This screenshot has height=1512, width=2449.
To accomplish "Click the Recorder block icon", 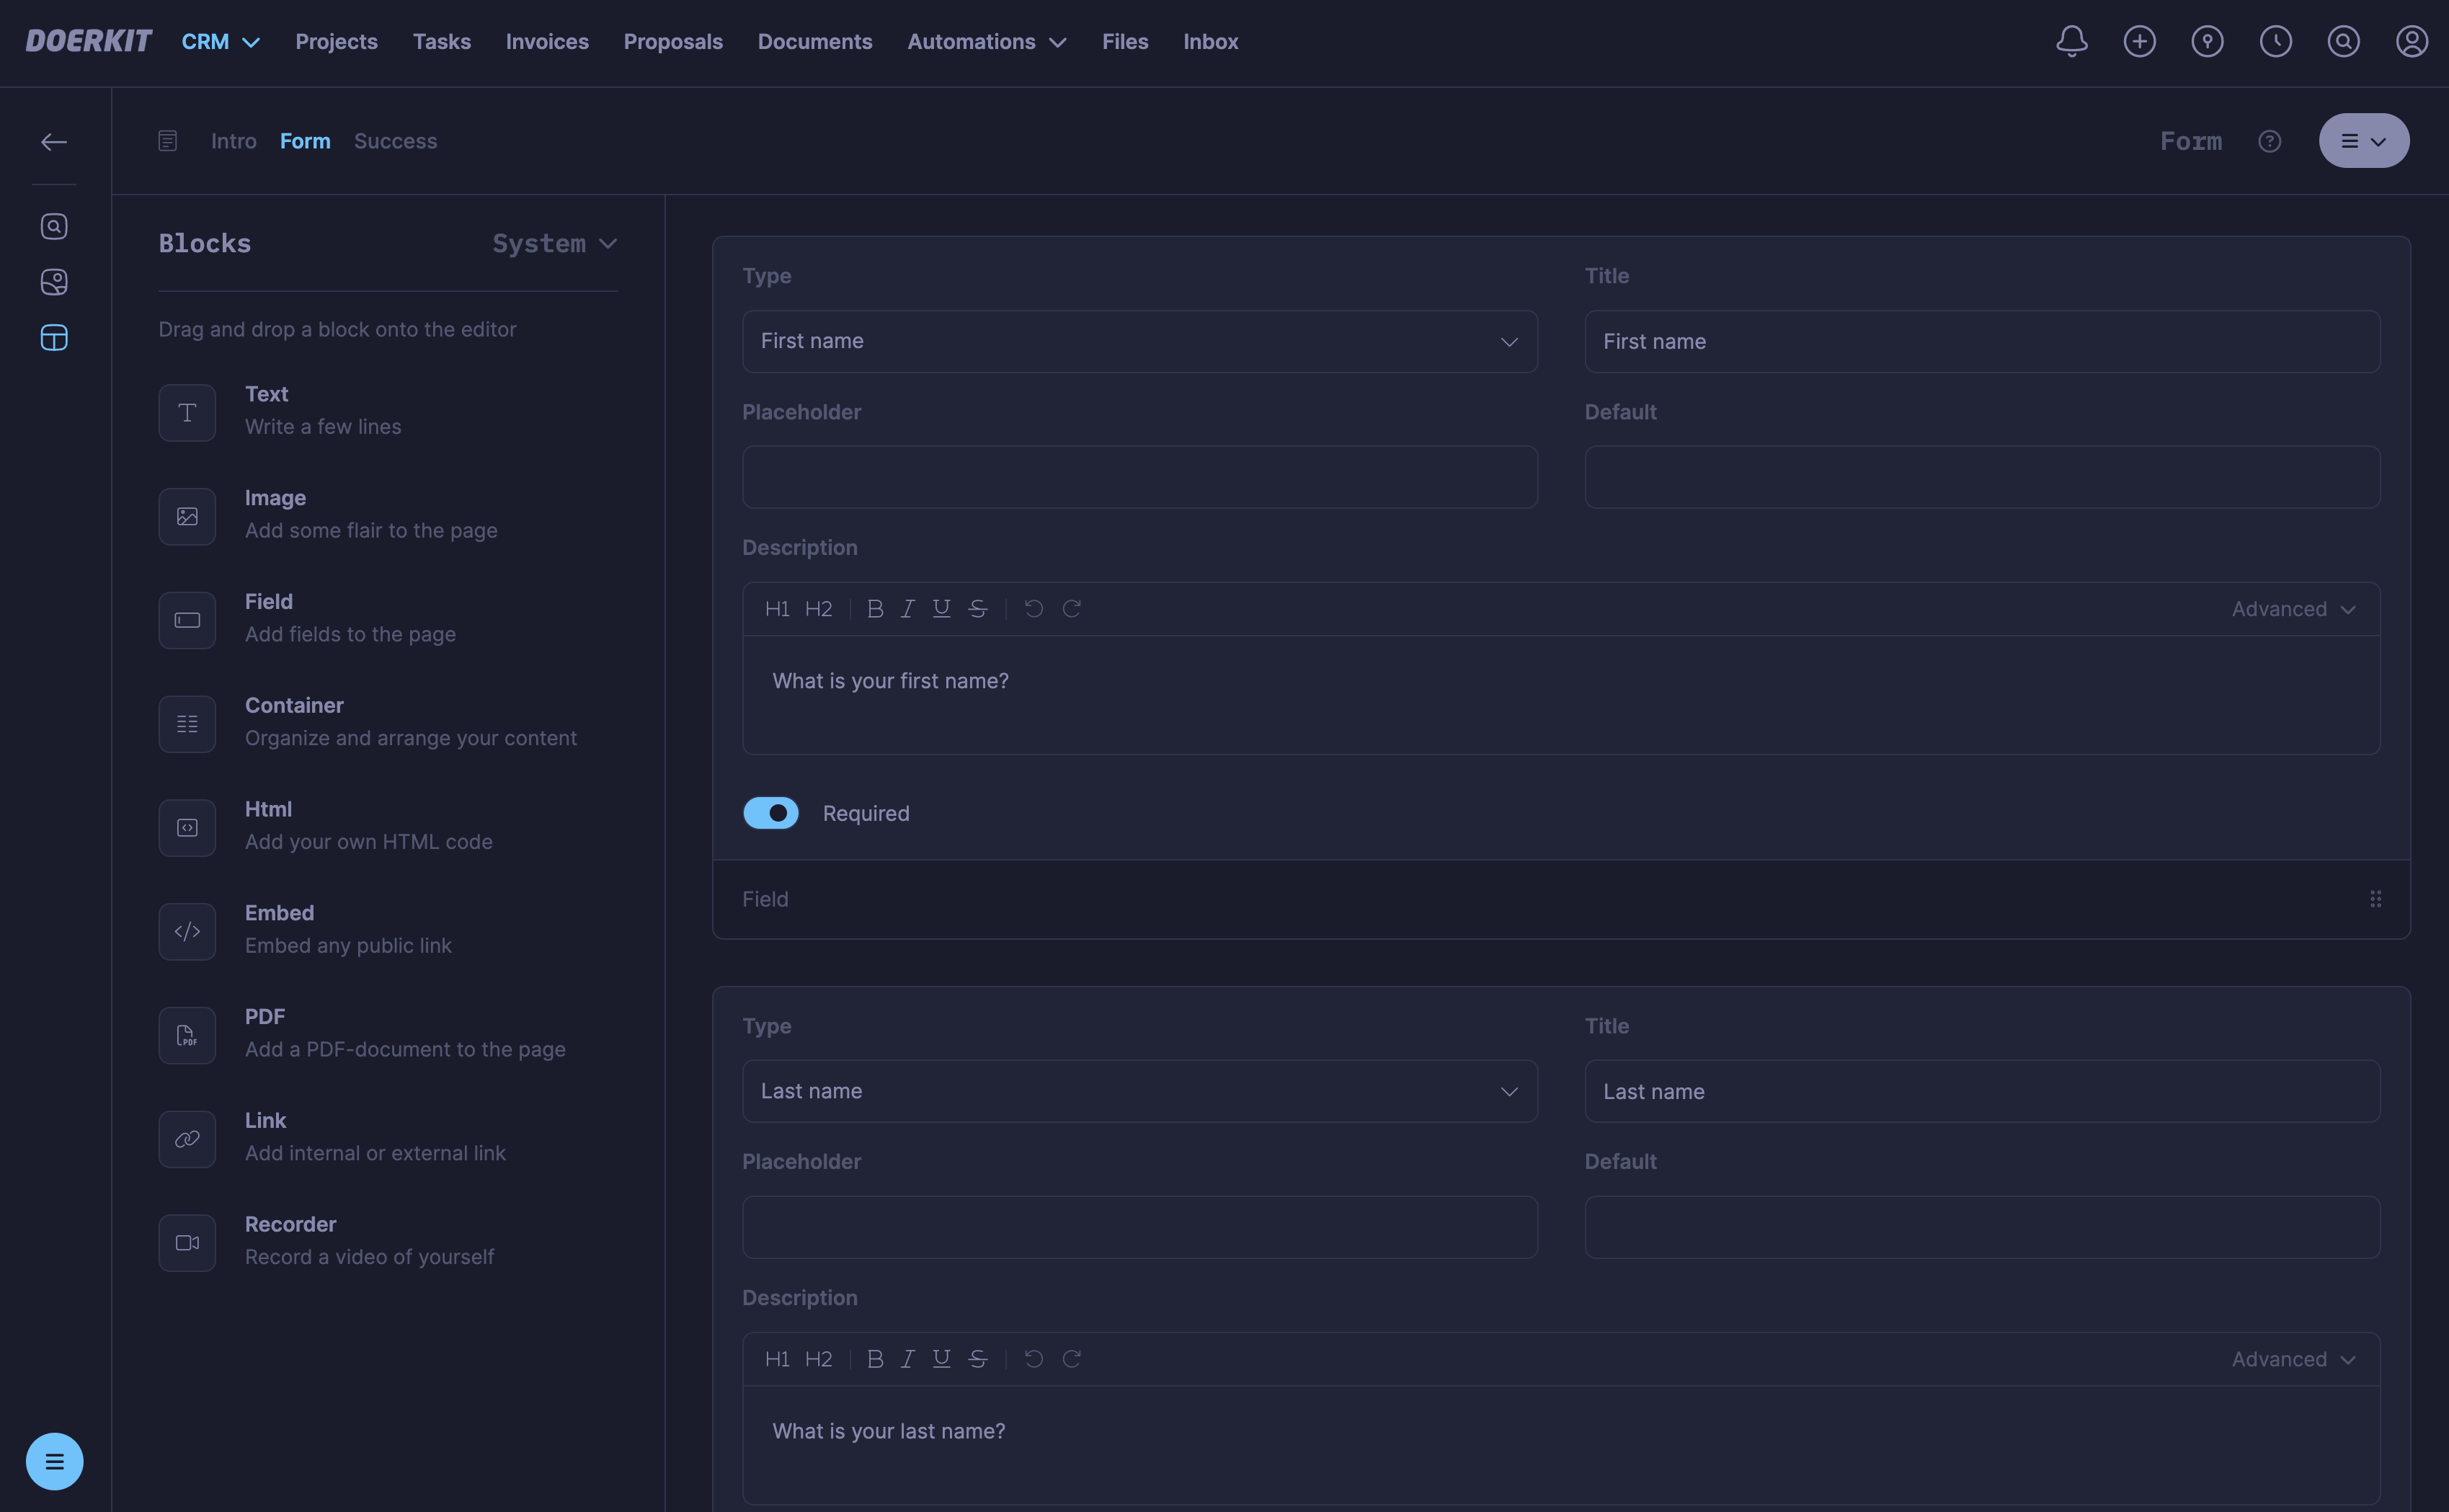I will (x=187, y=1242).
